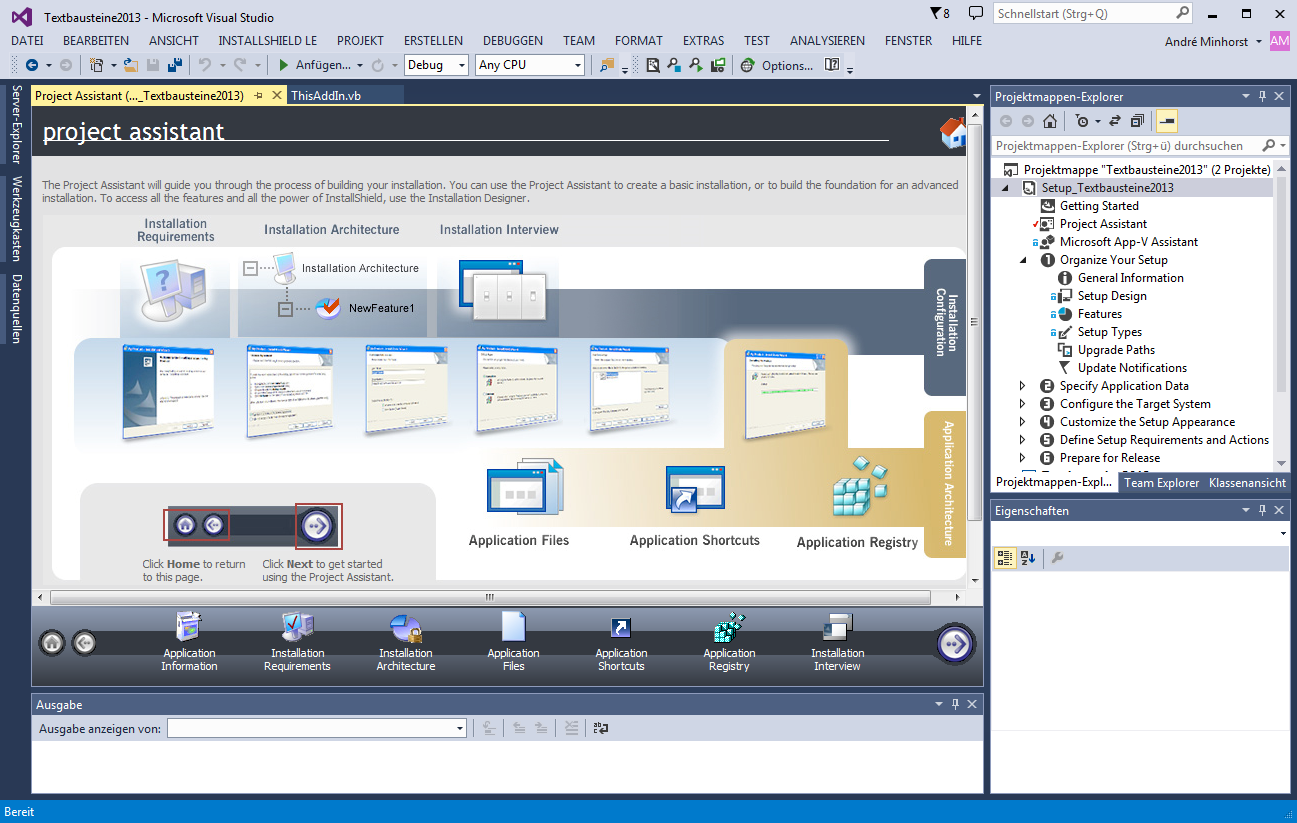This screenshot has height=823, width=1297.
Task: Click the Application Files icon in the diagram
Action: (x=525, y=487)
